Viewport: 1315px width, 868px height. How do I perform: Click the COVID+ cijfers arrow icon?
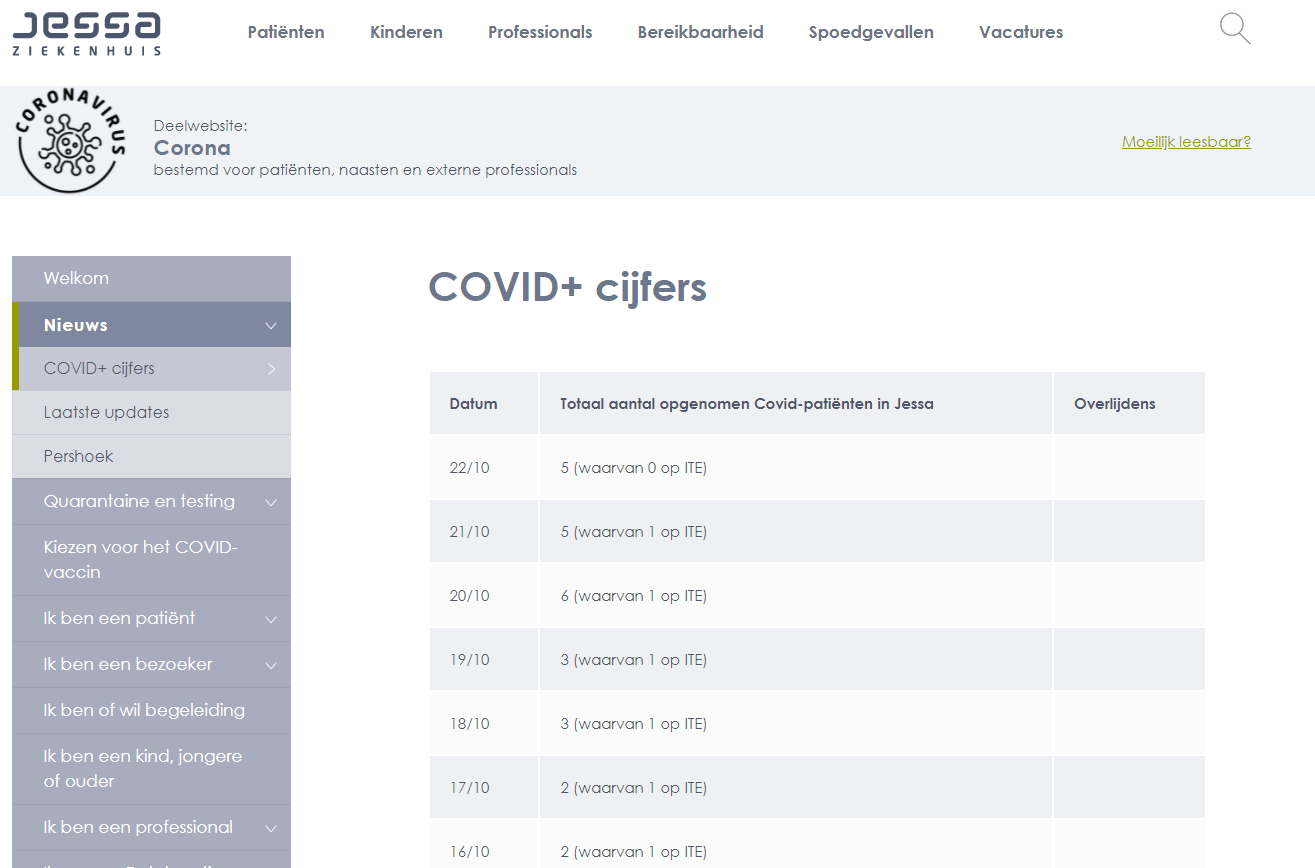click(x=271, y=369)
